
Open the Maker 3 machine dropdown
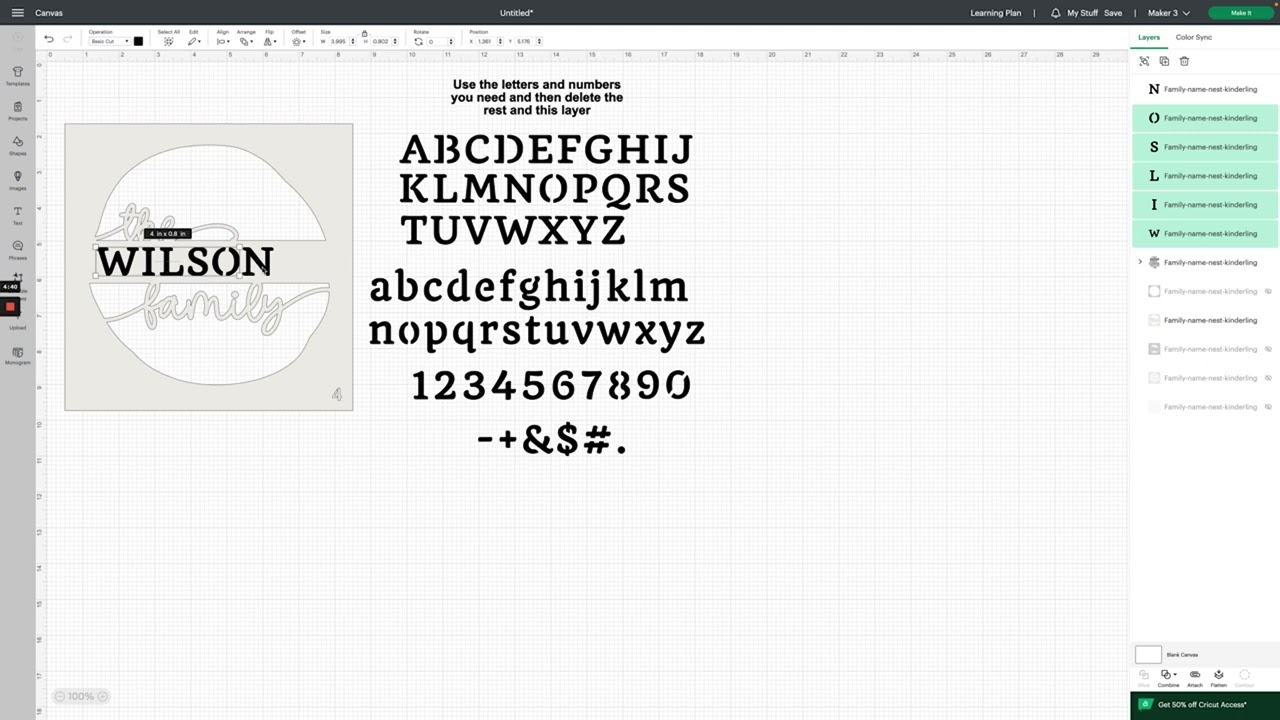[x=1168, y=13]
